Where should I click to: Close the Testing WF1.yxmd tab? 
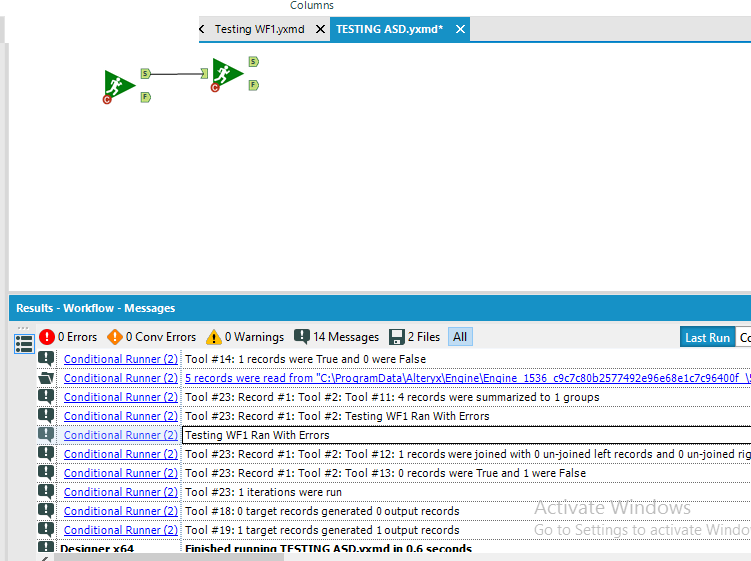tap(320, 29)
